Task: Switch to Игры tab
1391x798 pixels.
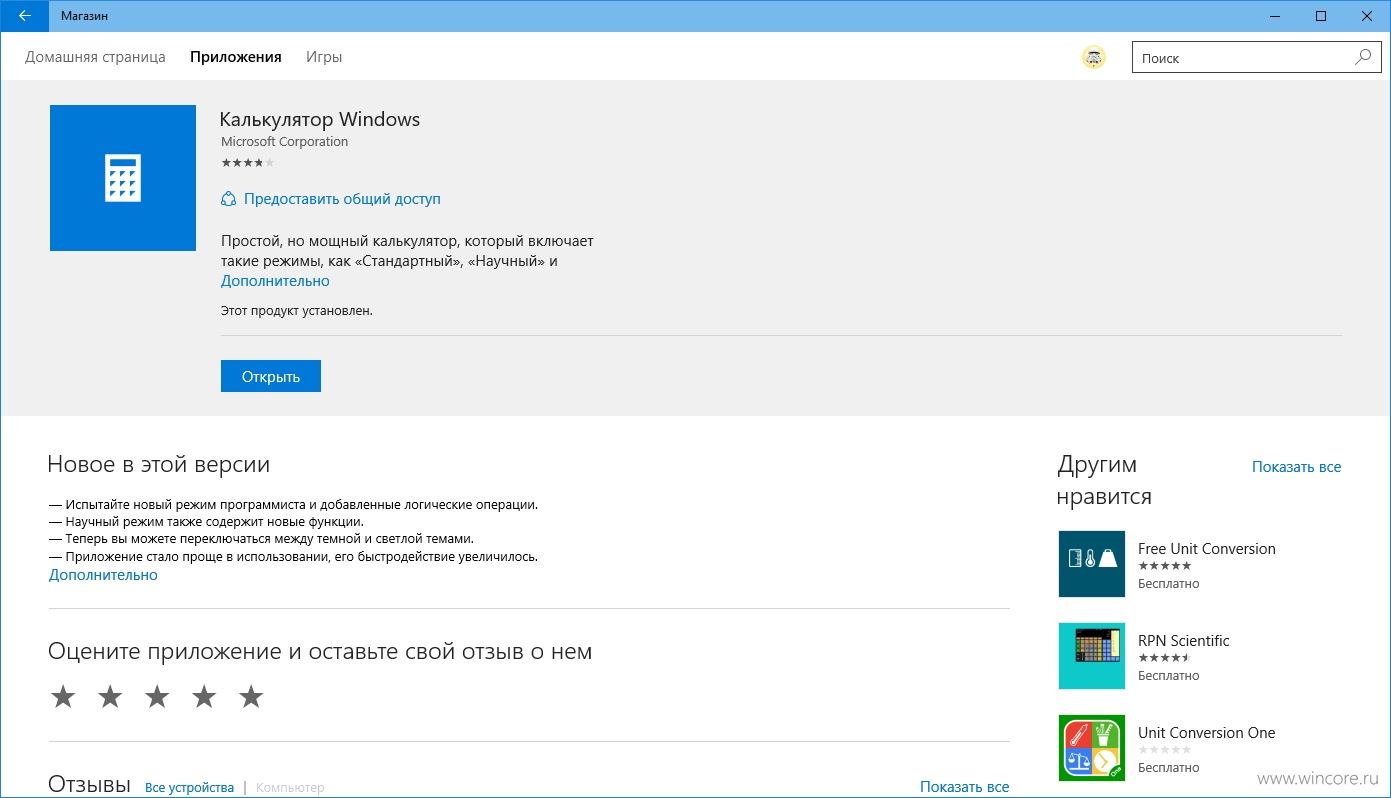Action: 324,57
